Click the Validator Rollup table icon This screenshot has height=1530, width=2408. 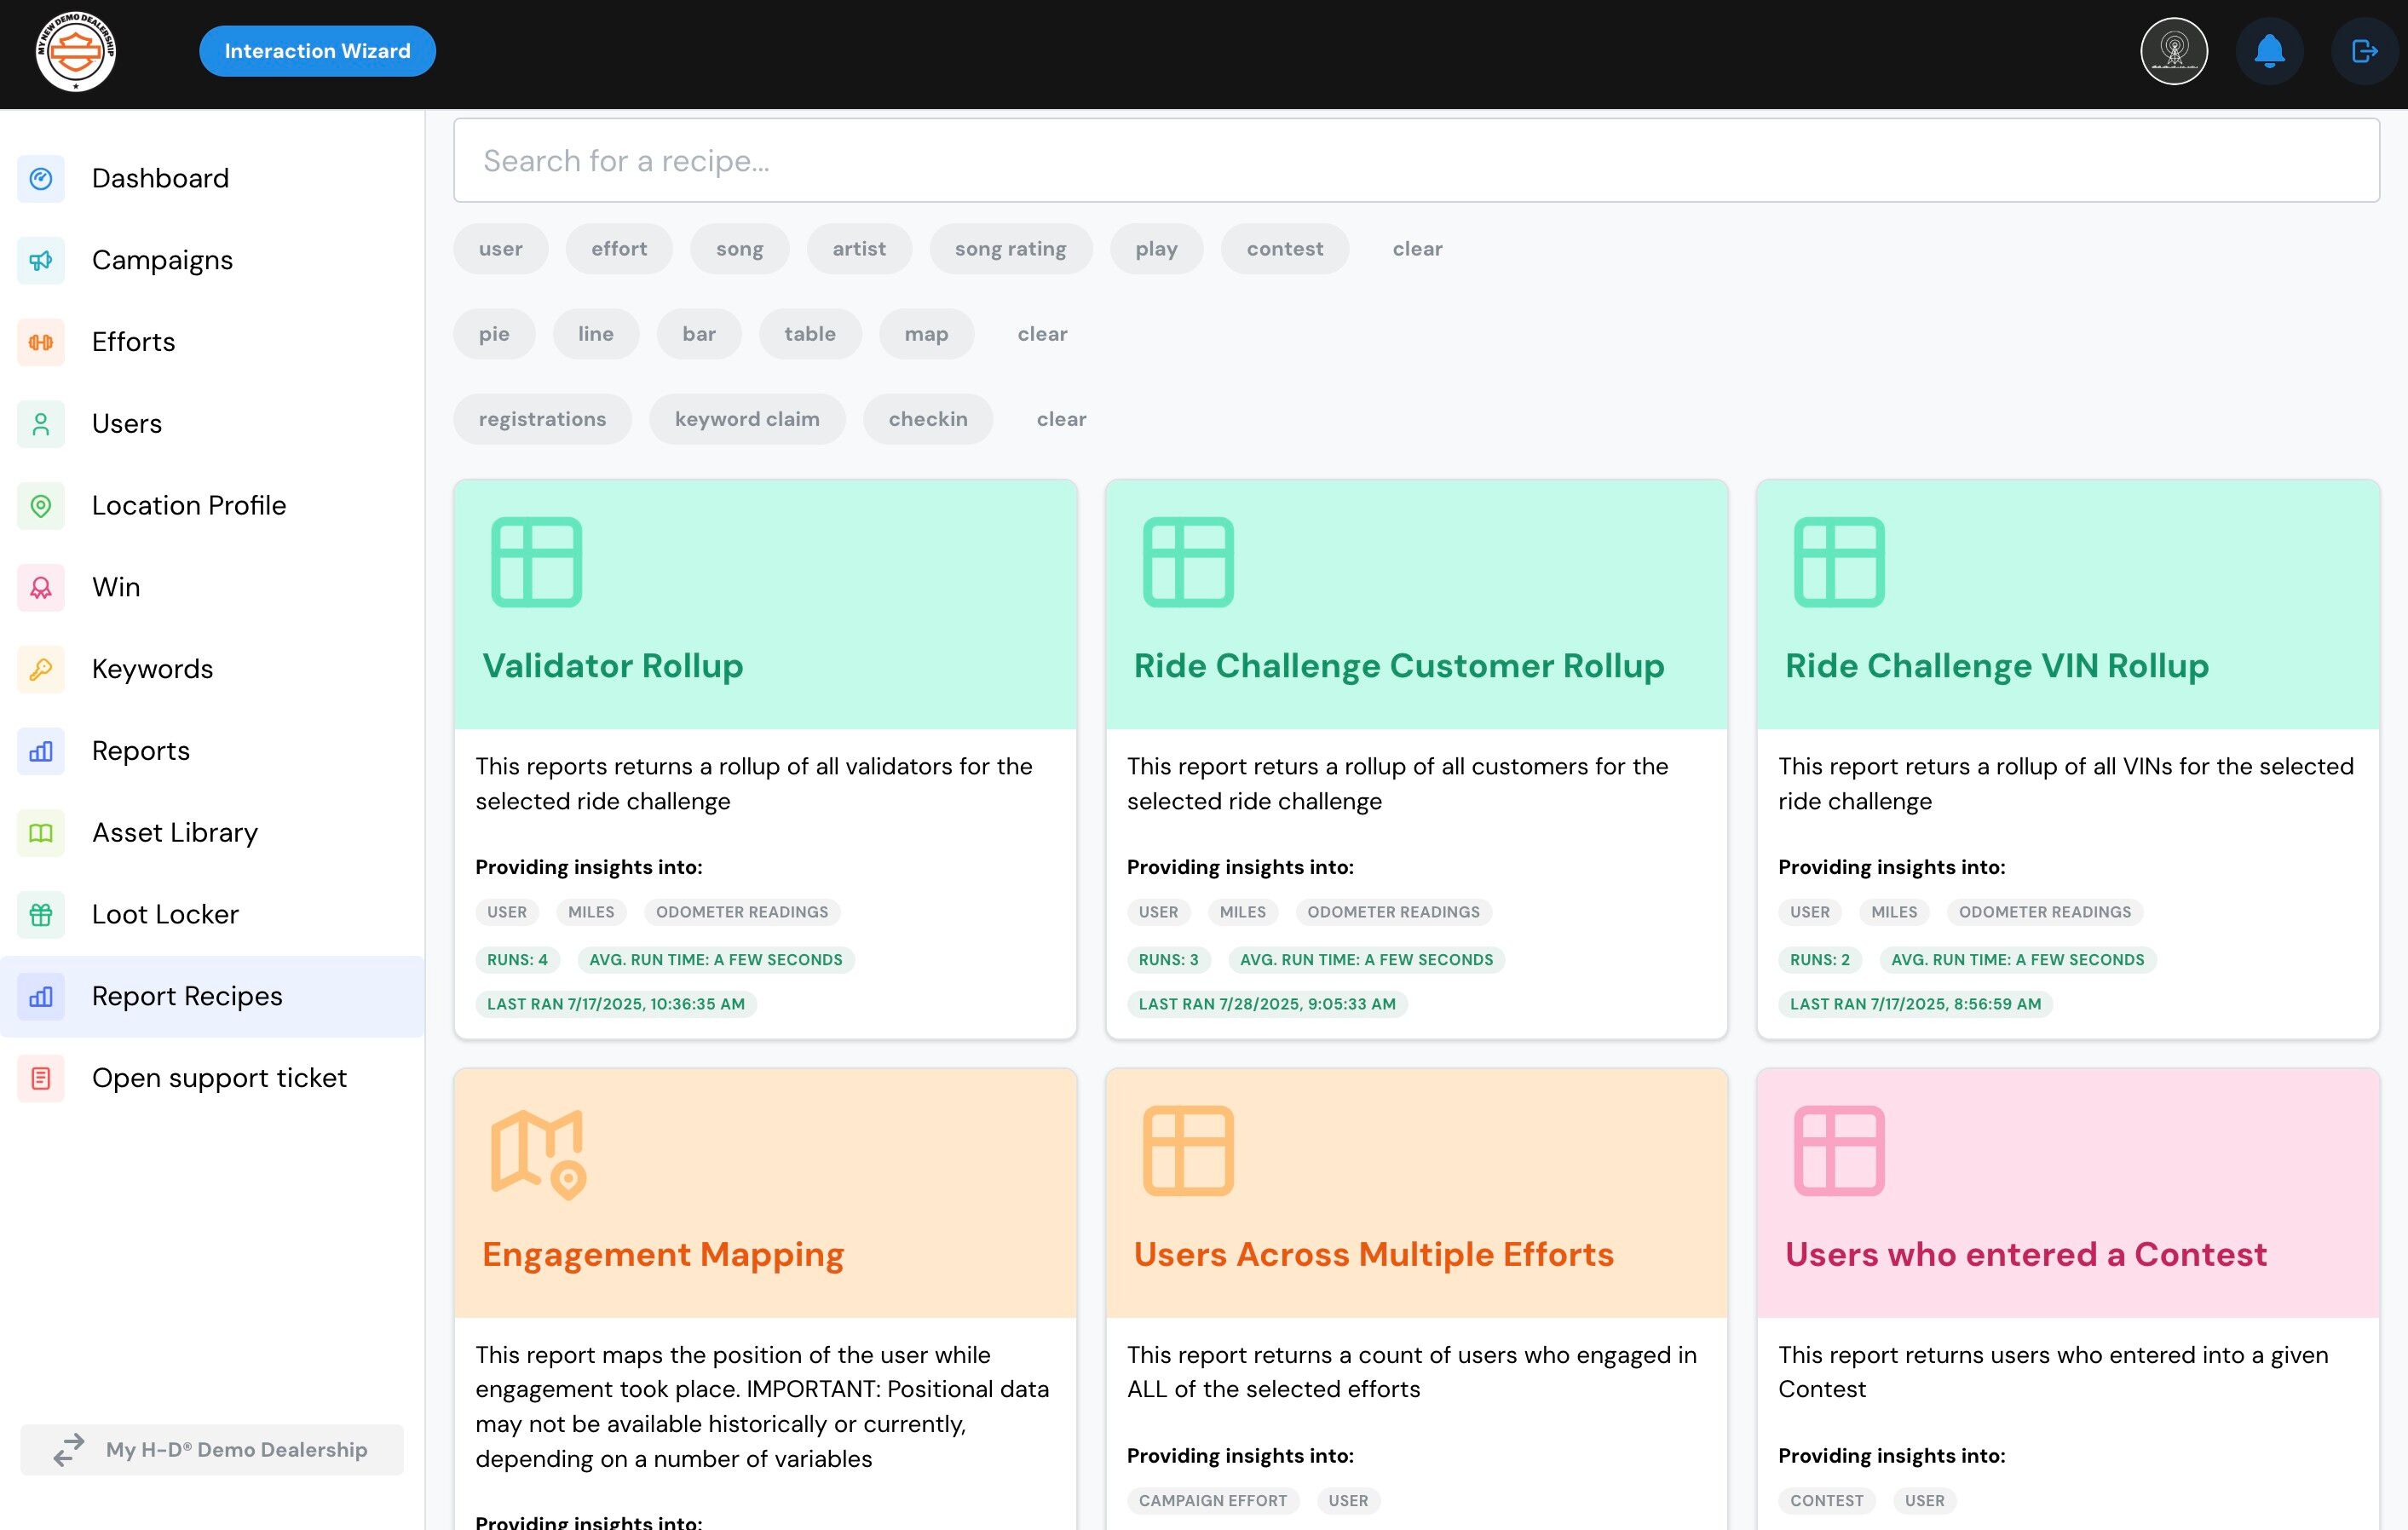coord(536,562)
